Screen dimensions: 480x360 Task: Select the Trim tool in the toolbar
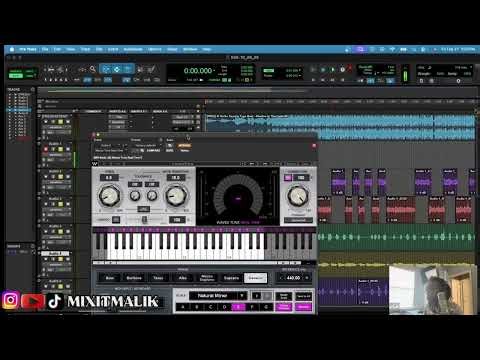tap(106, 69)
